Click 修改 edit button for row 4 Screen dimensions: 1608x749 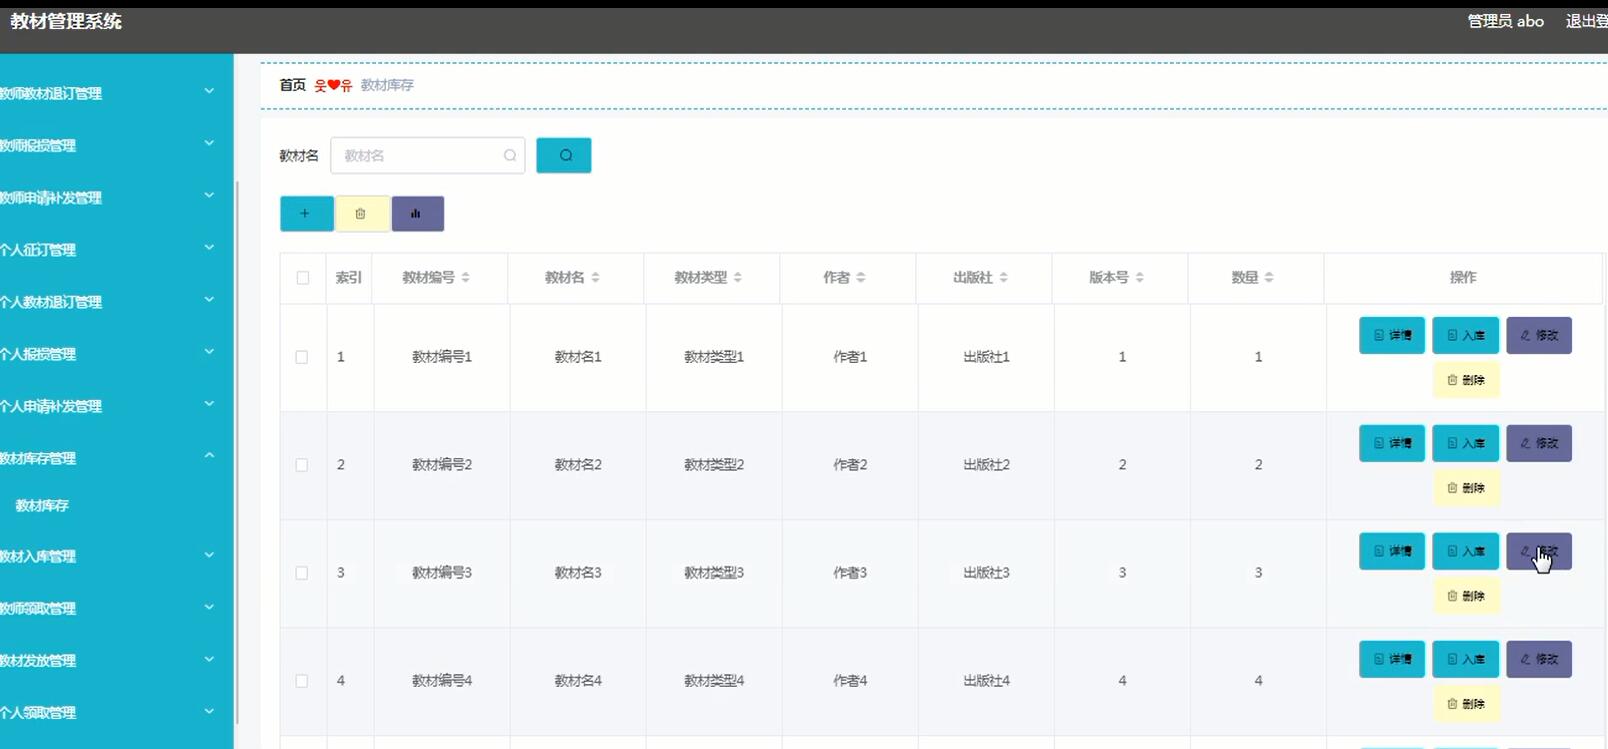point(1538,659)
